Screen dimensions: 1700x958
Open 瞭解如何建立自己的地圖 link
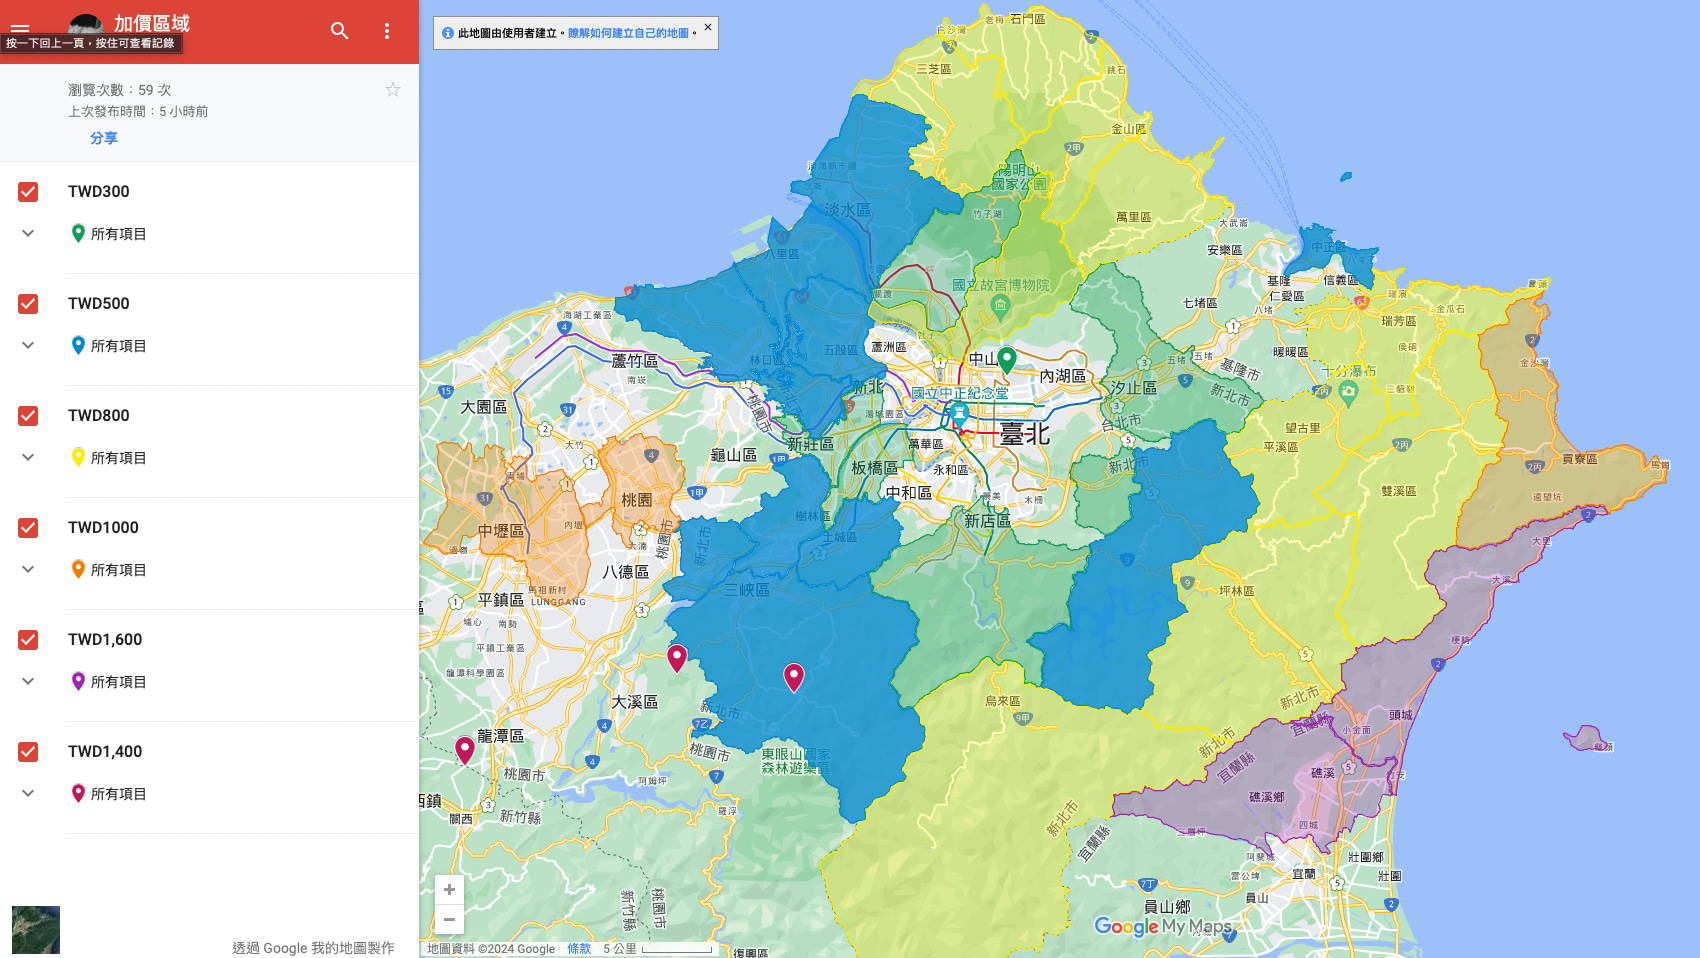point(628,33)
